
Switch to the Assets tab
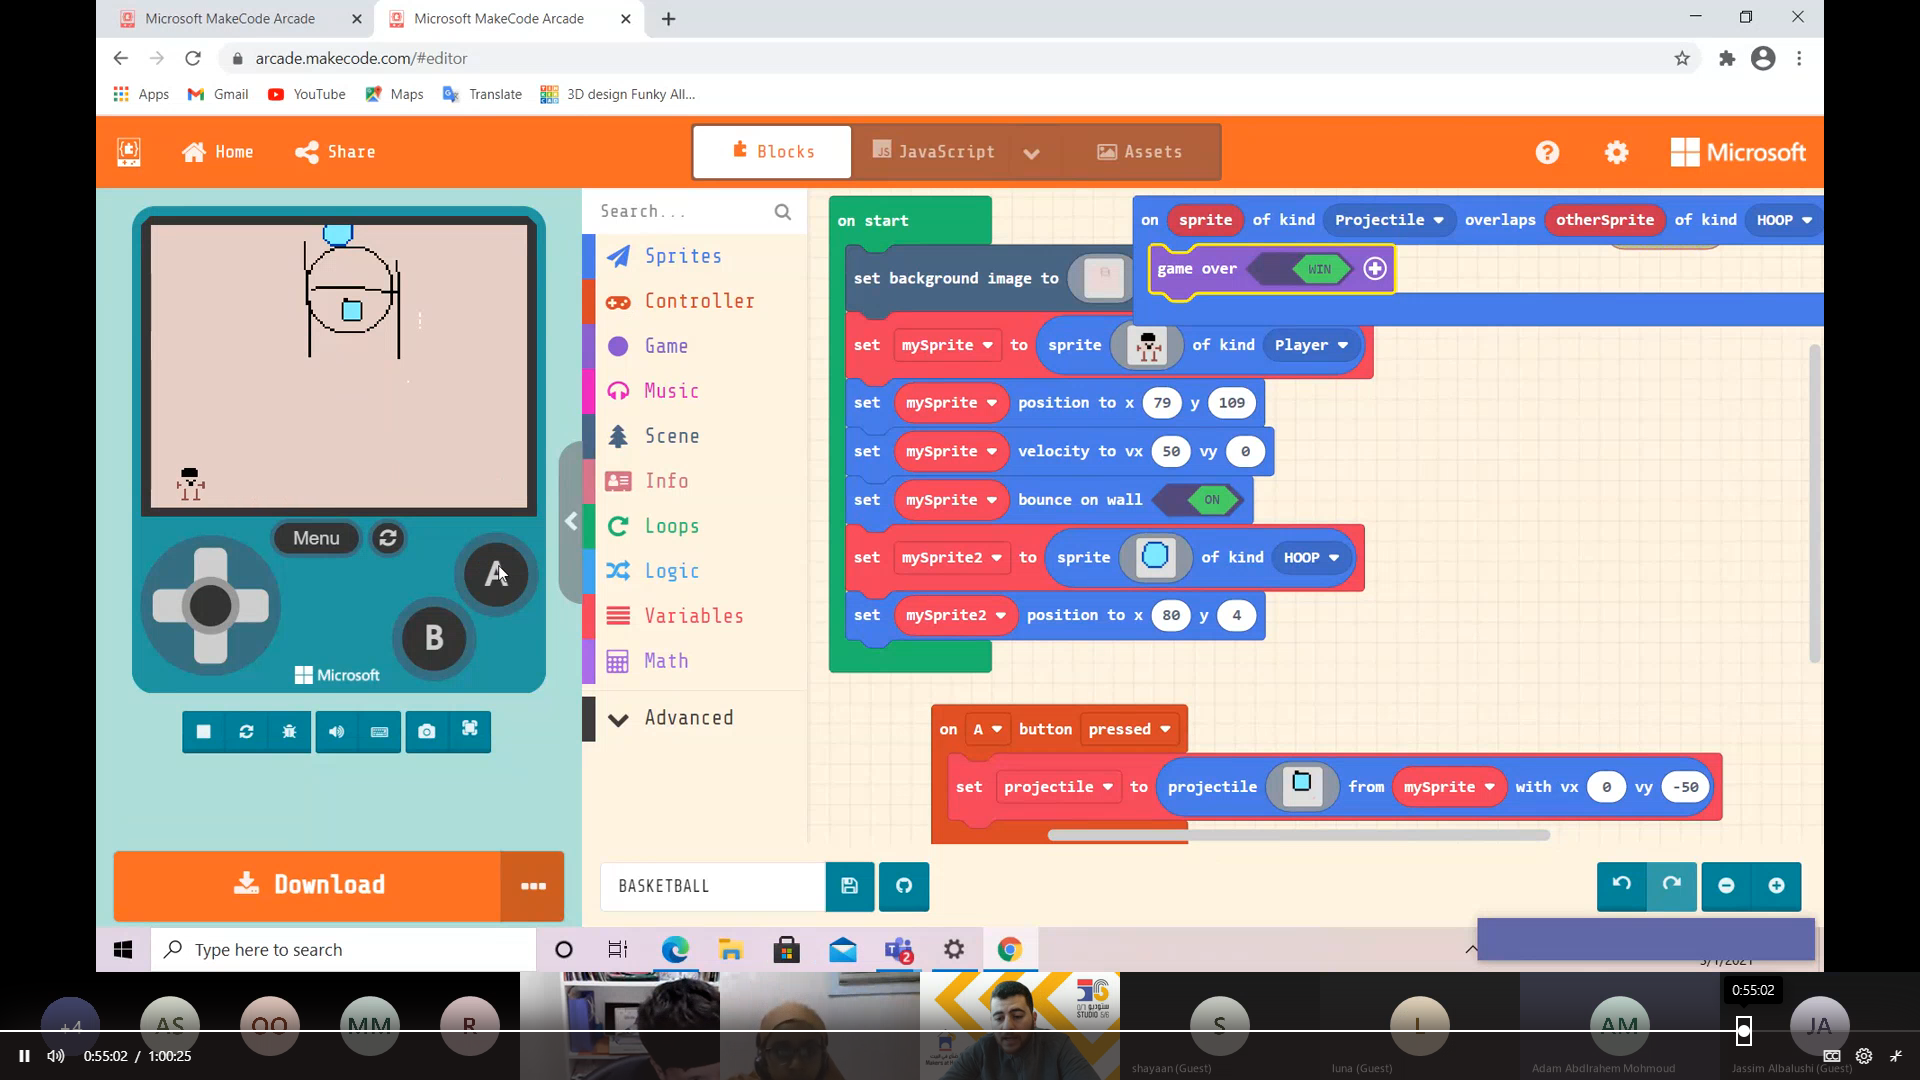[x=1140, y=152]
